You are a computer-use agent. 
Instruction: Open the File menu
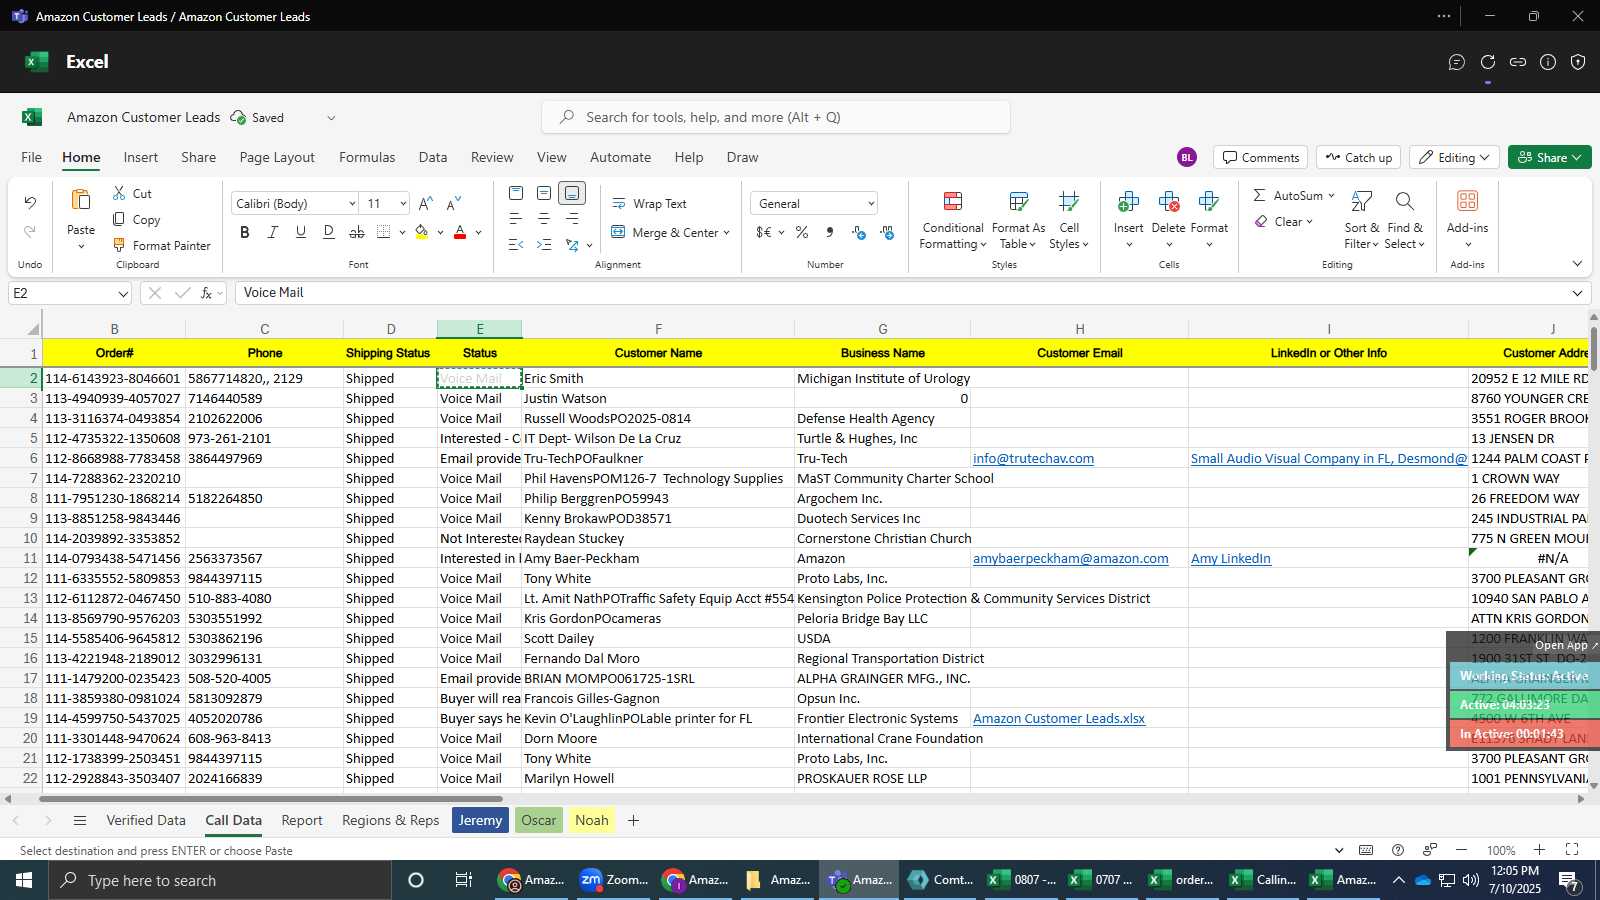pyautogui.click(x=32, y=157)
